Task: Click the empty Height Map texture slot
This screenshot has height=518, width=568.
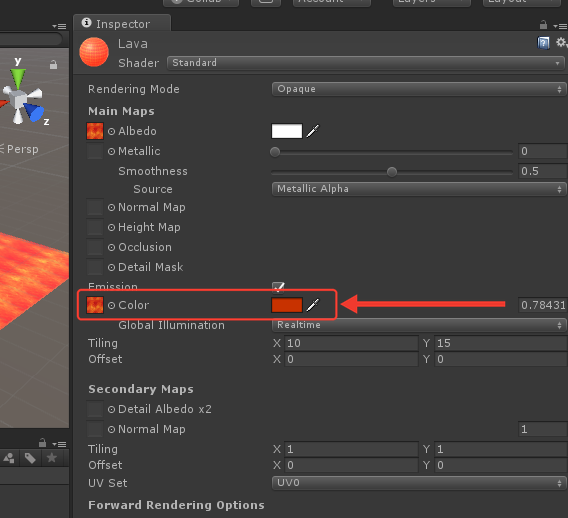Action: pos(95,227)
